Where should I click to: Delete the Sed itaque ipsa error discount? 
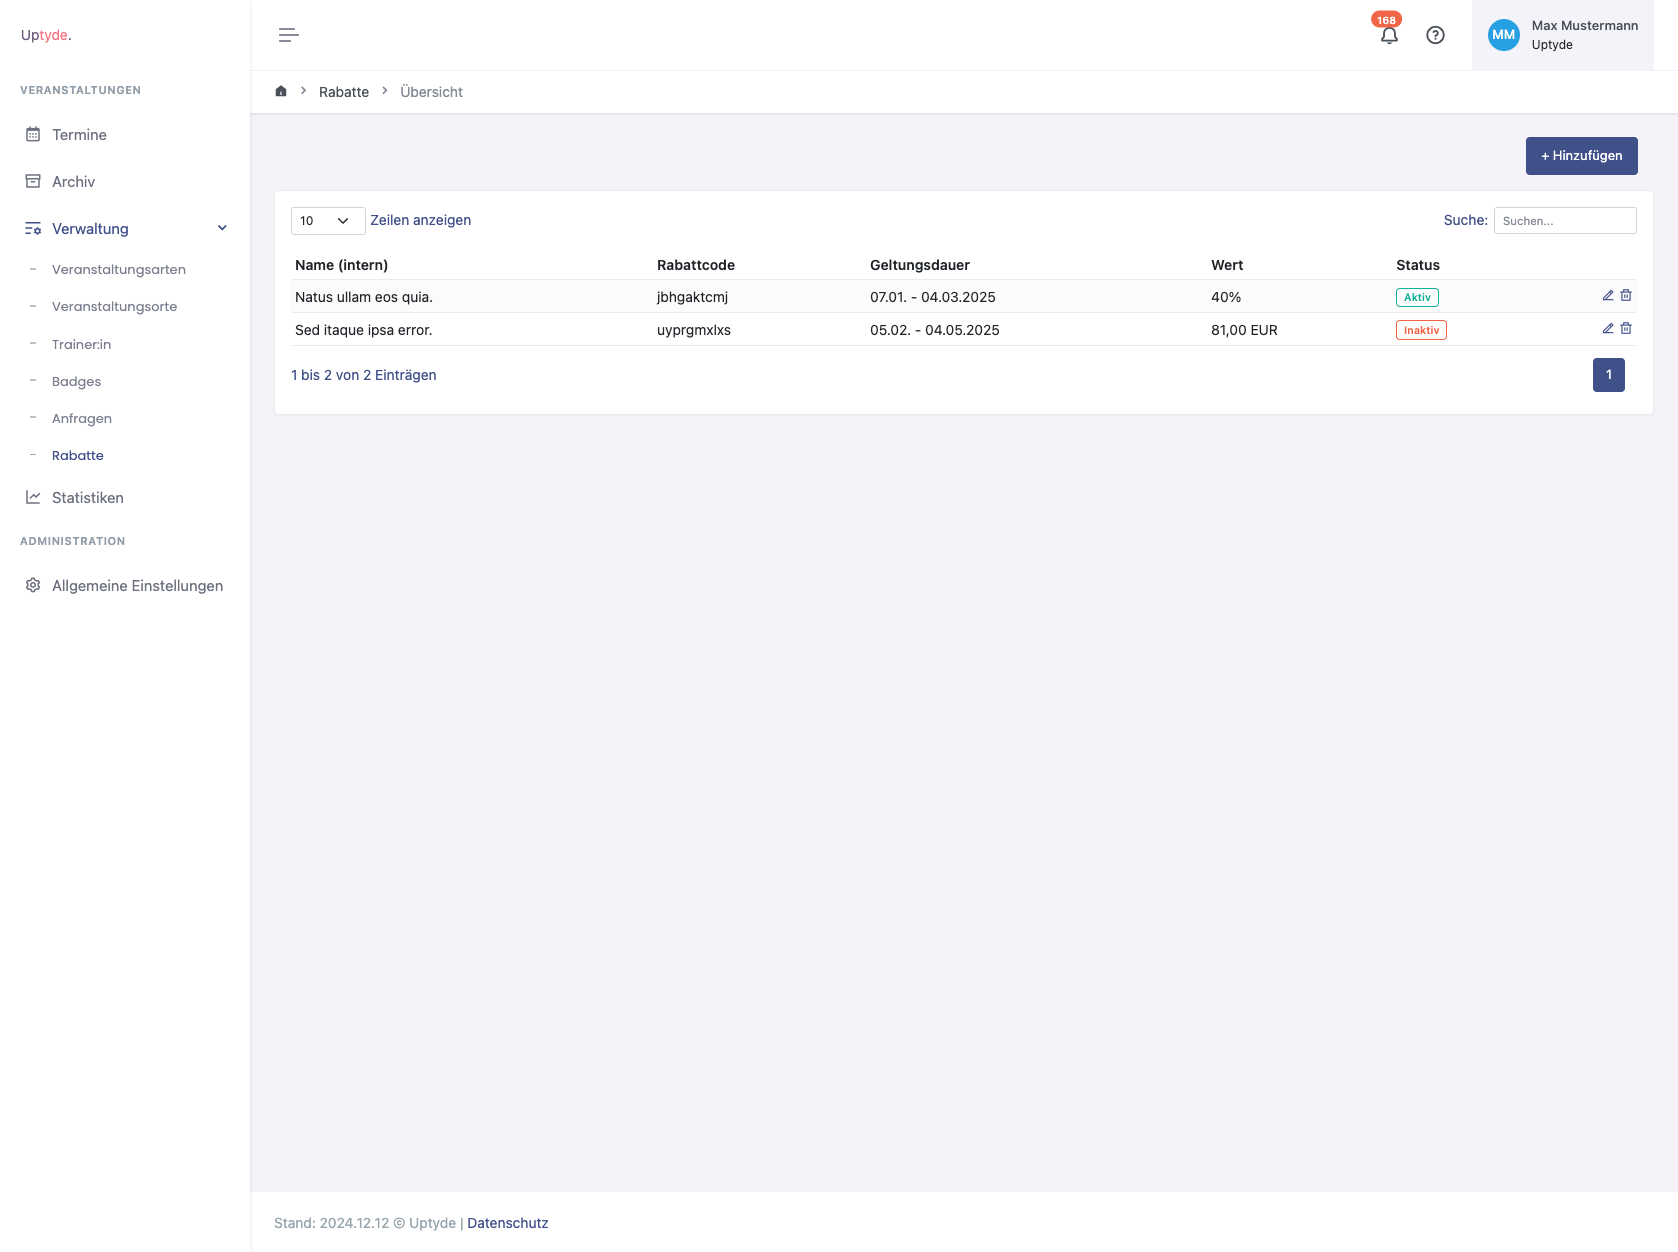[1626, 329]
